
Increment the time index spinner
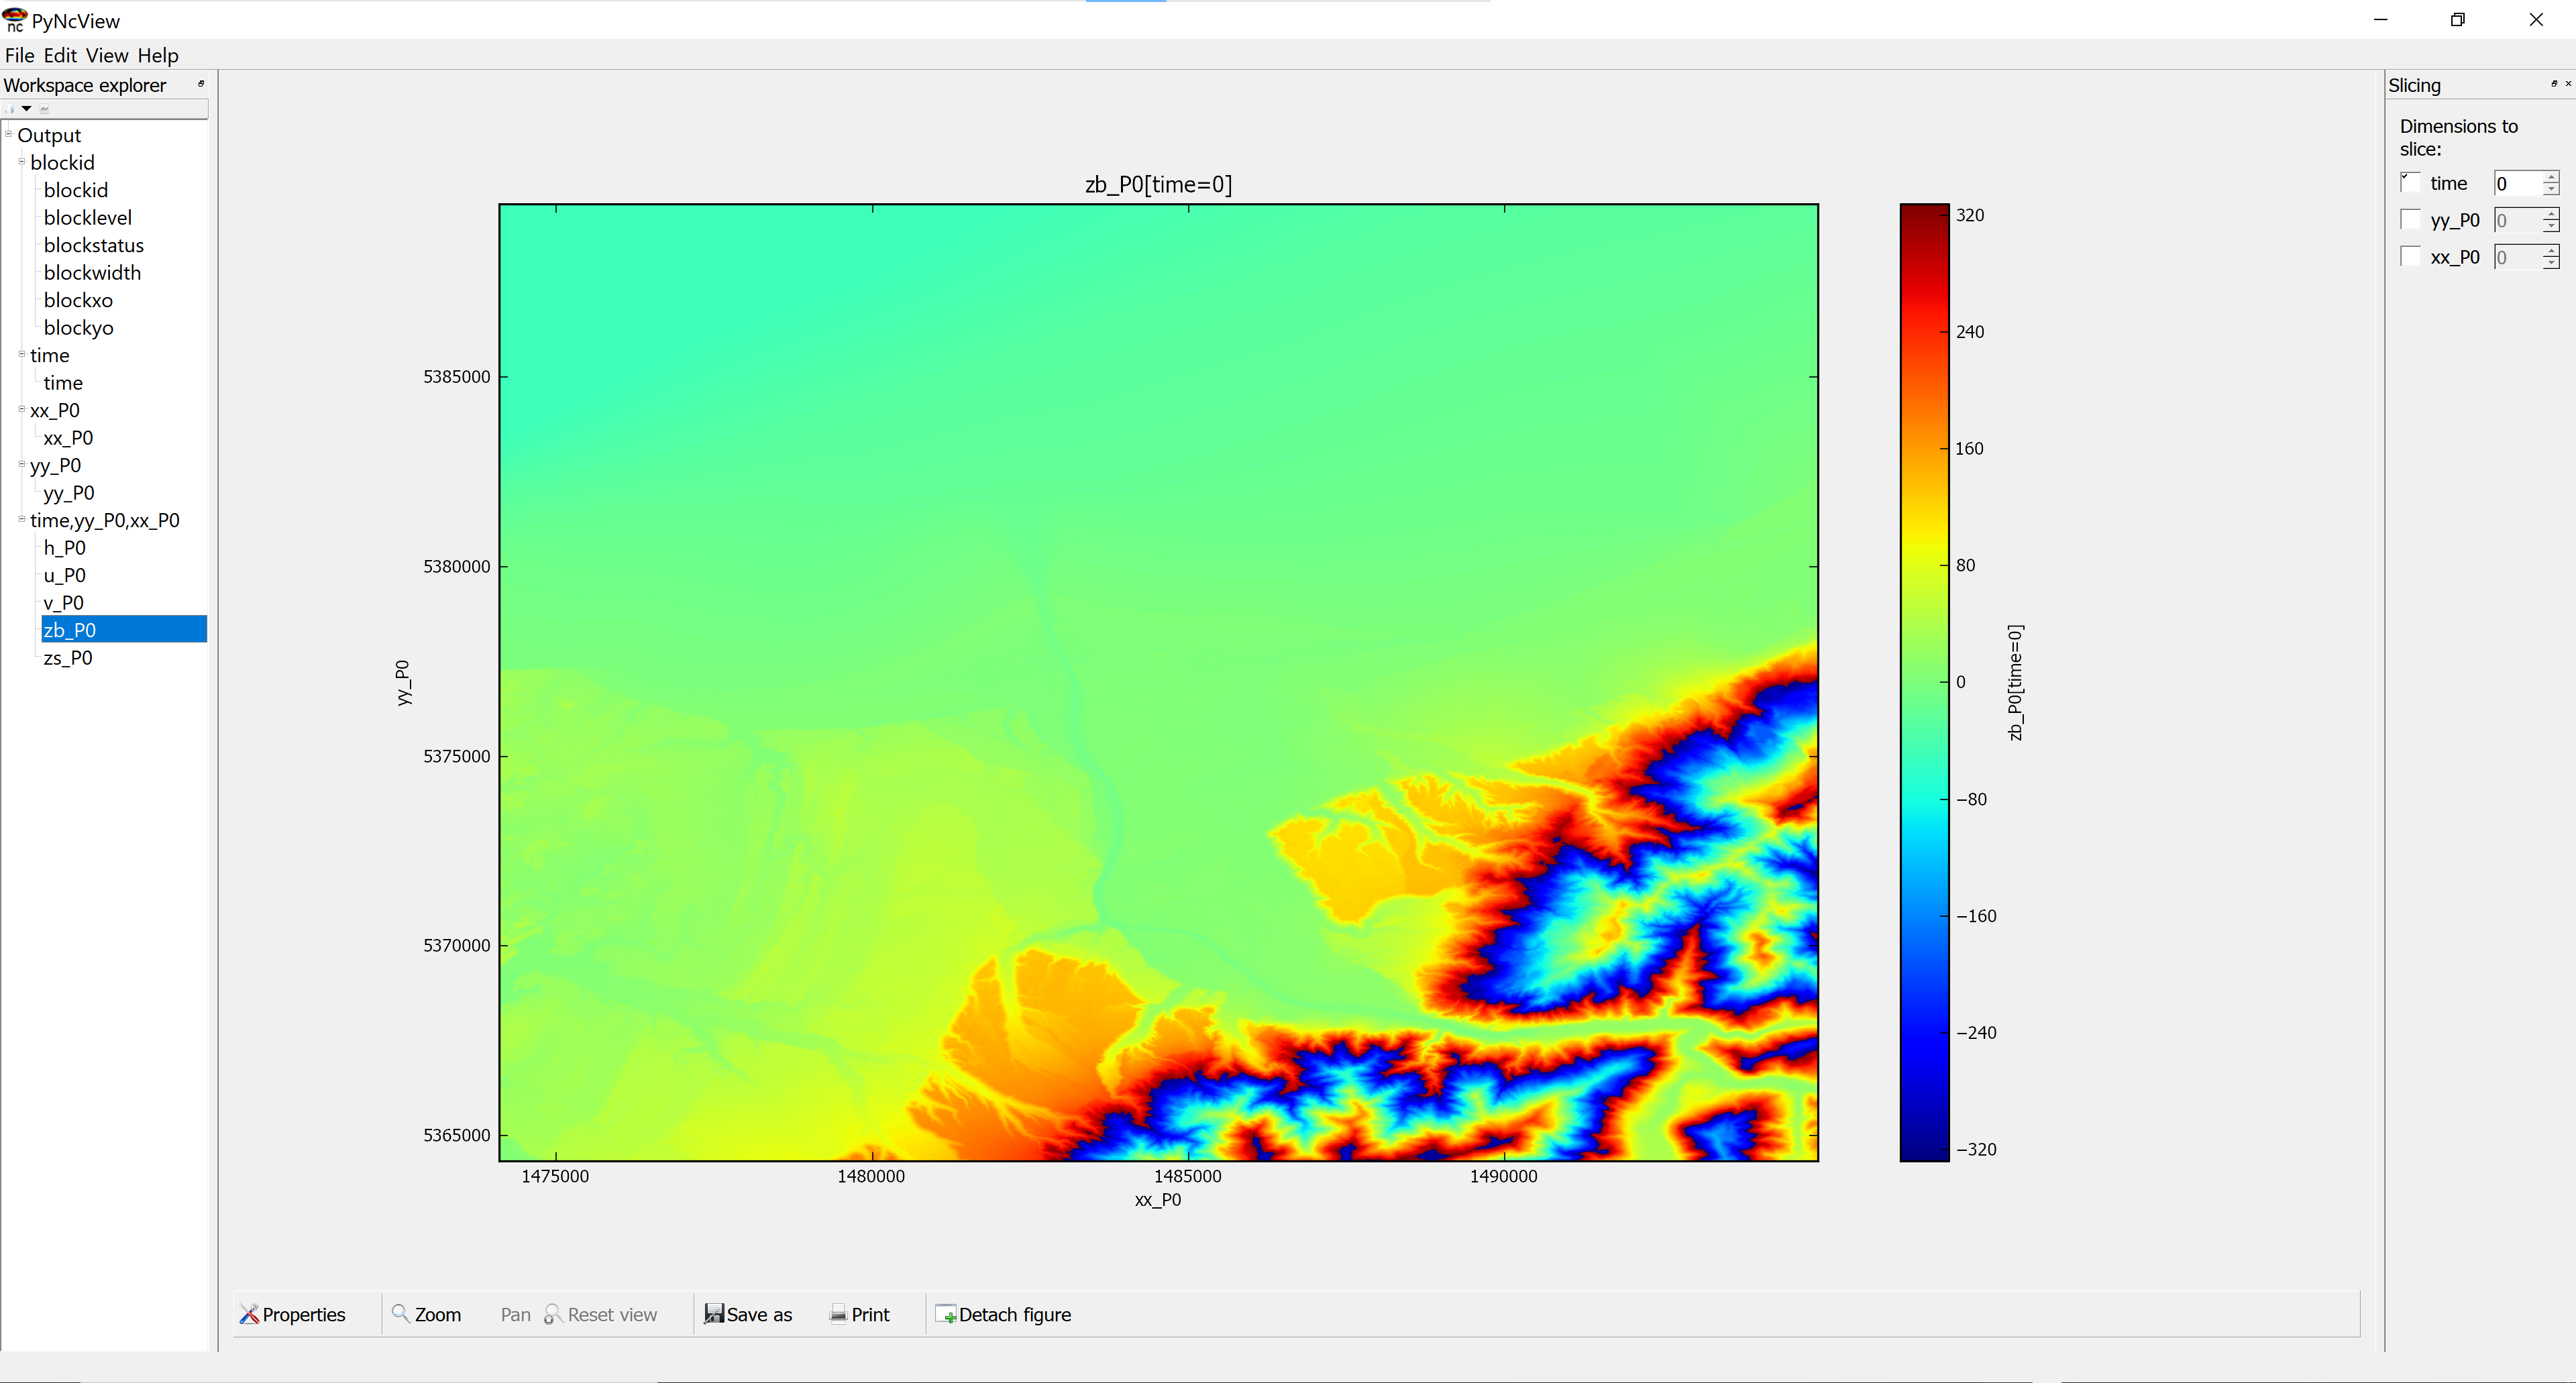tap(2551, 177)
